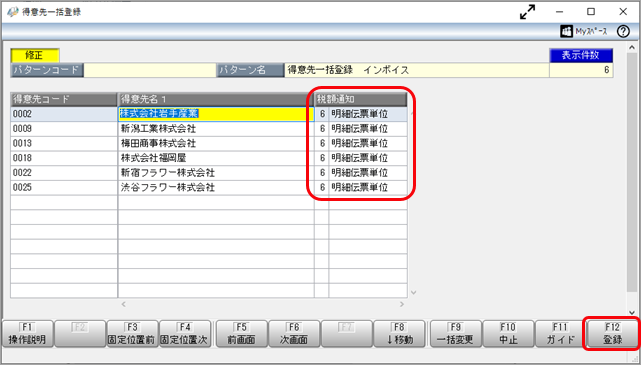Open the help question mark icon
641x365 pixels.
click(623, 31)
